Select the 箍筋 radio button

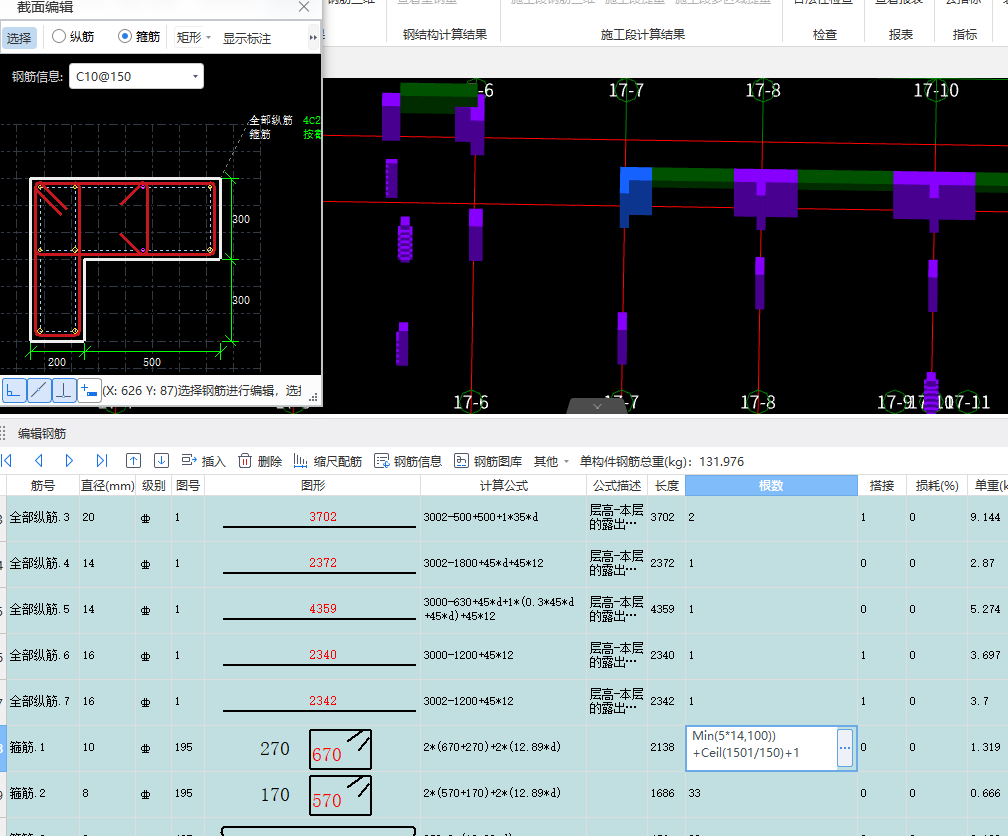[x=125, y=37]
